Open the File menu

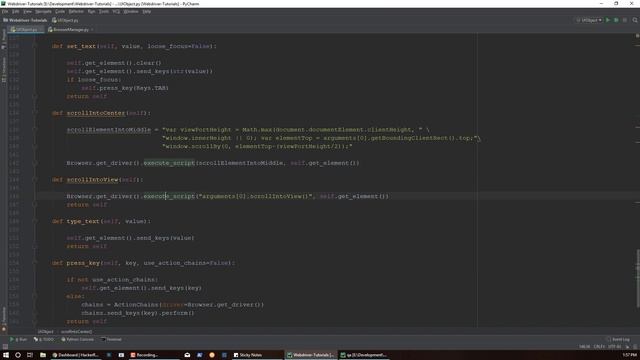(5, 11)
